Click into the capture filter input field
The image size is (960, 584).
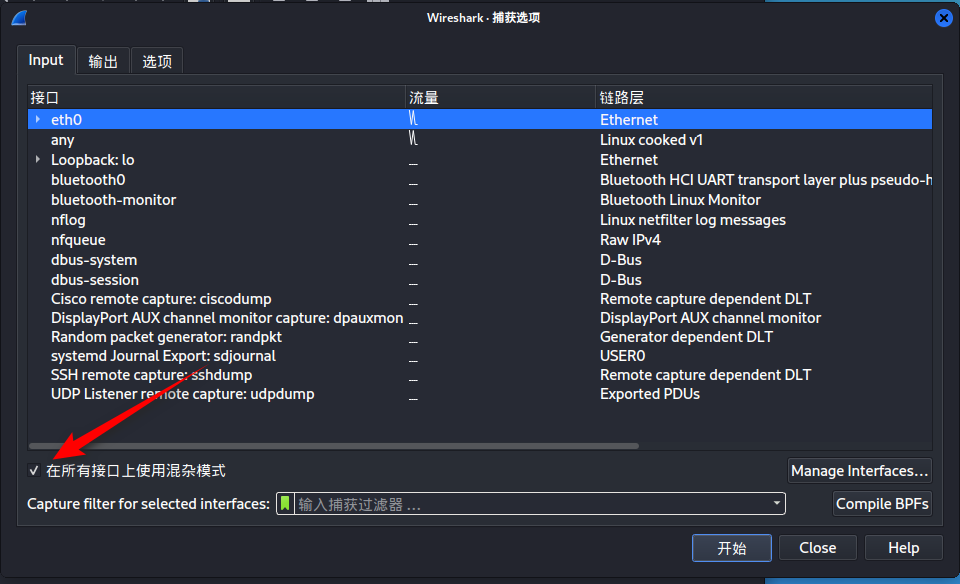tap(533, 504)
